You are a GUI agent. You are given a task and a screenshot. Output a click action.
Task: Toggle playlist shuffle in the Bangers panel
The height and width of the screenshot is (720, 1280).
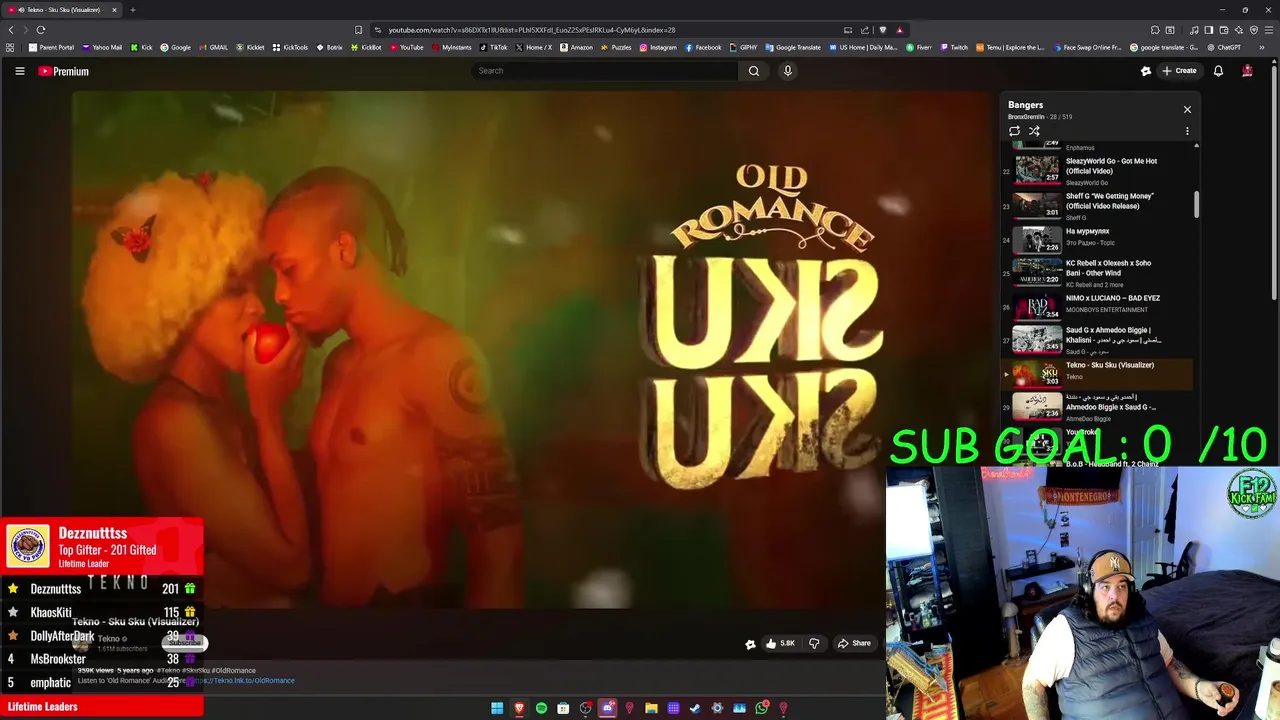(1034, 131)
